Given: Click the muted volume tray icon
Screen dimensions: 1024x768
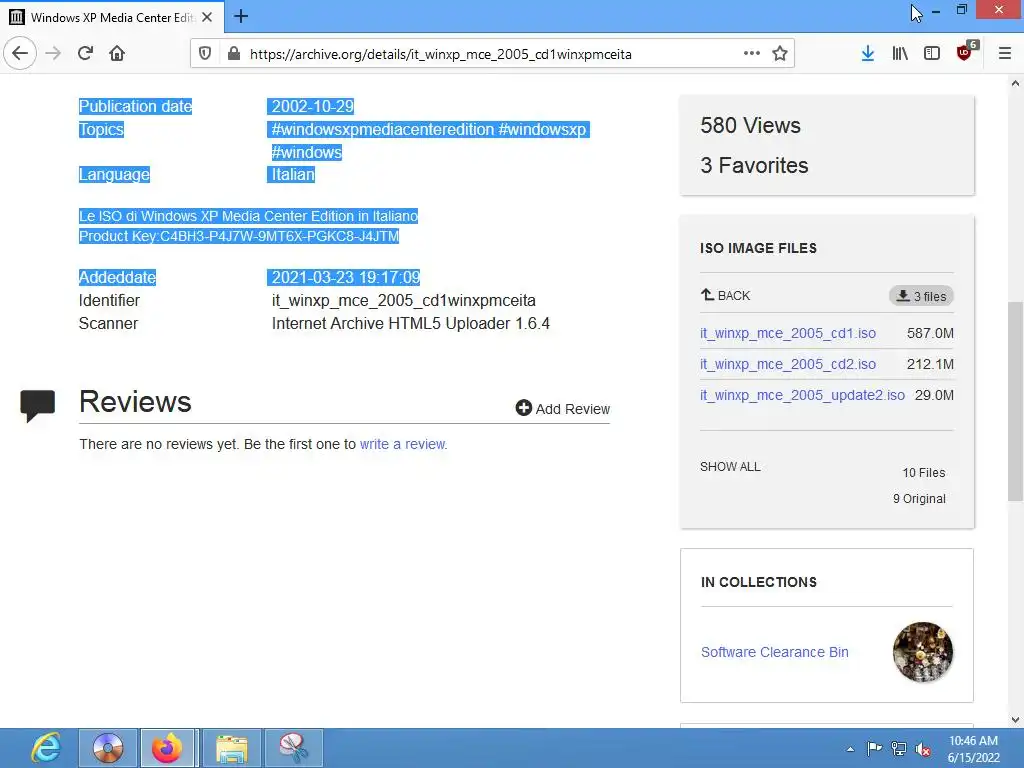Looking at the screenshot, I should [923, 749].
